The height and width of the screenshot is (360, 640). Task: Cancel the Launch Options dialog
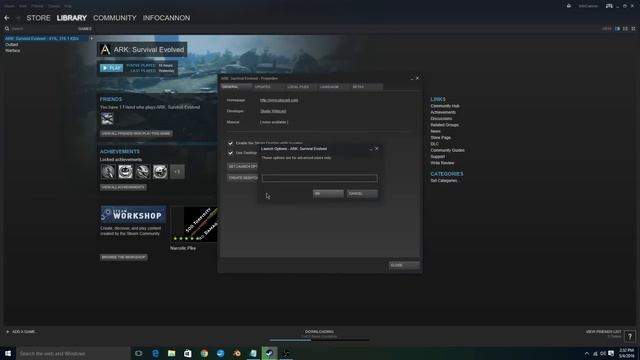[x=362, y=193]
